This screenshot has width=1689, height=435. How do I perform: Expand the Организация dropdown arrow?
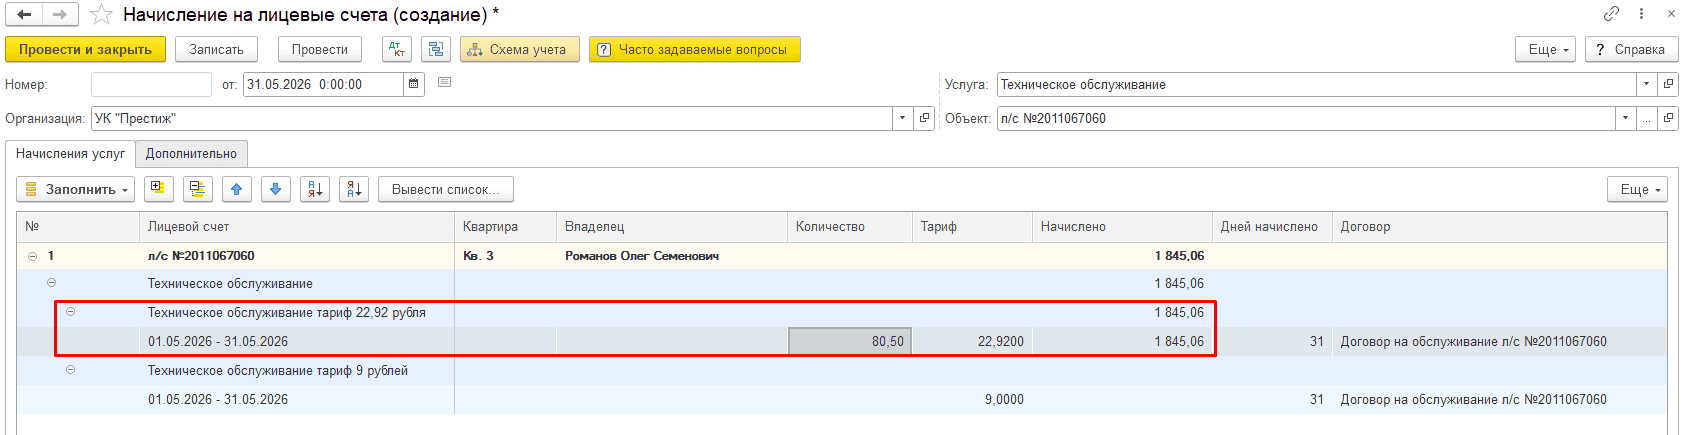[902, 118]
